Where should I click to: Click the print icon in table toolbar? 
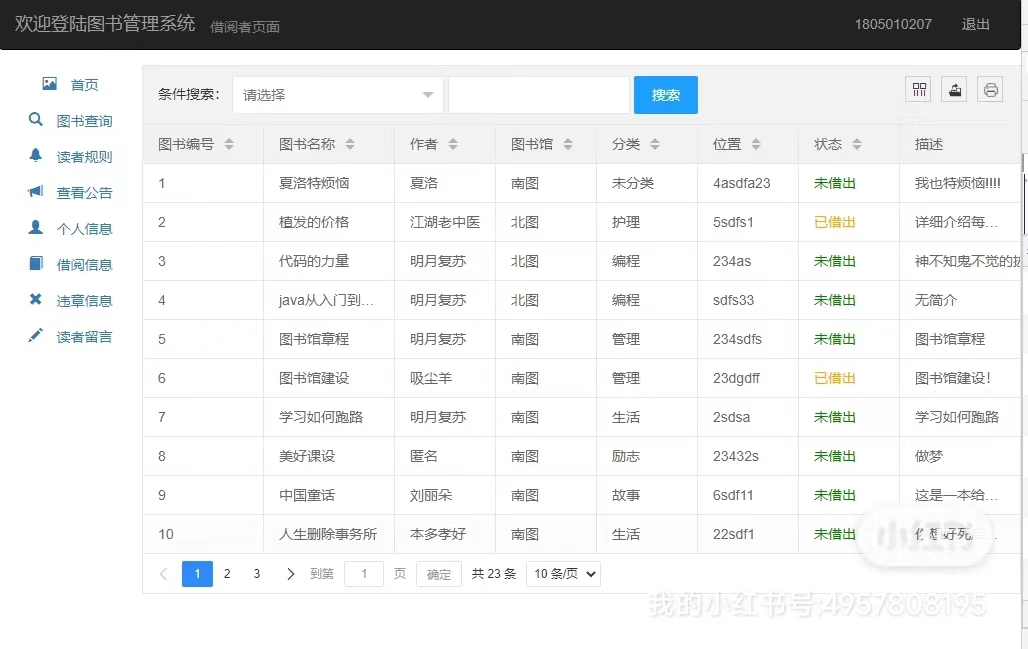[990, 90]
